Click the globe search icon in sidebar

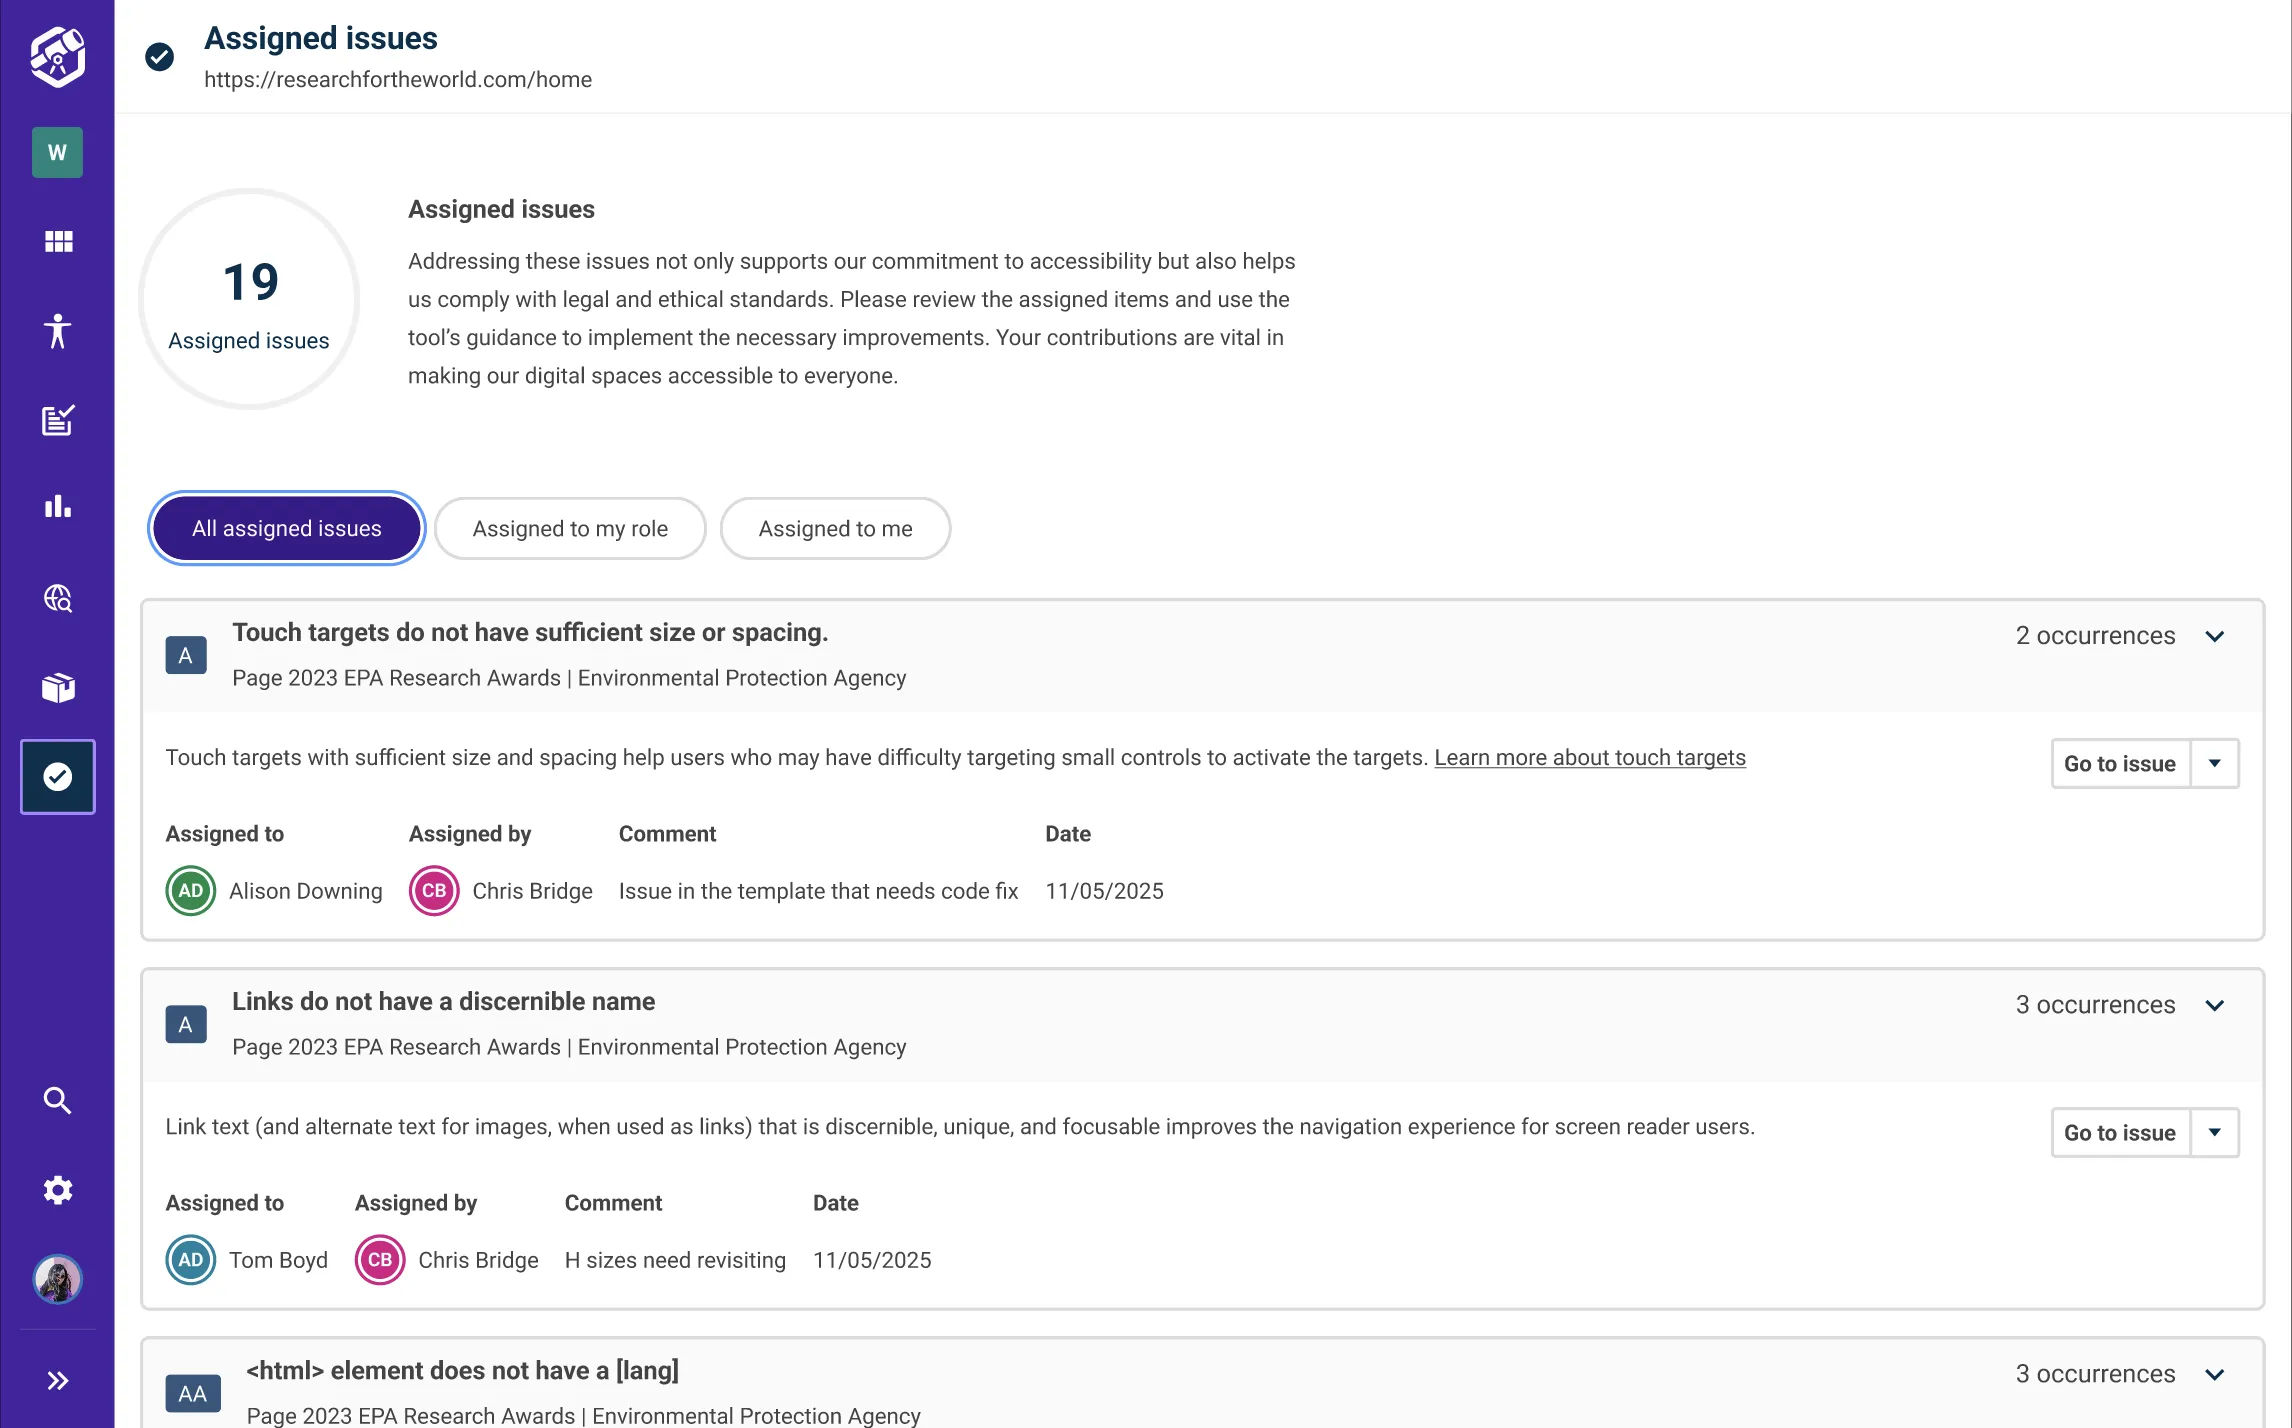58,598
